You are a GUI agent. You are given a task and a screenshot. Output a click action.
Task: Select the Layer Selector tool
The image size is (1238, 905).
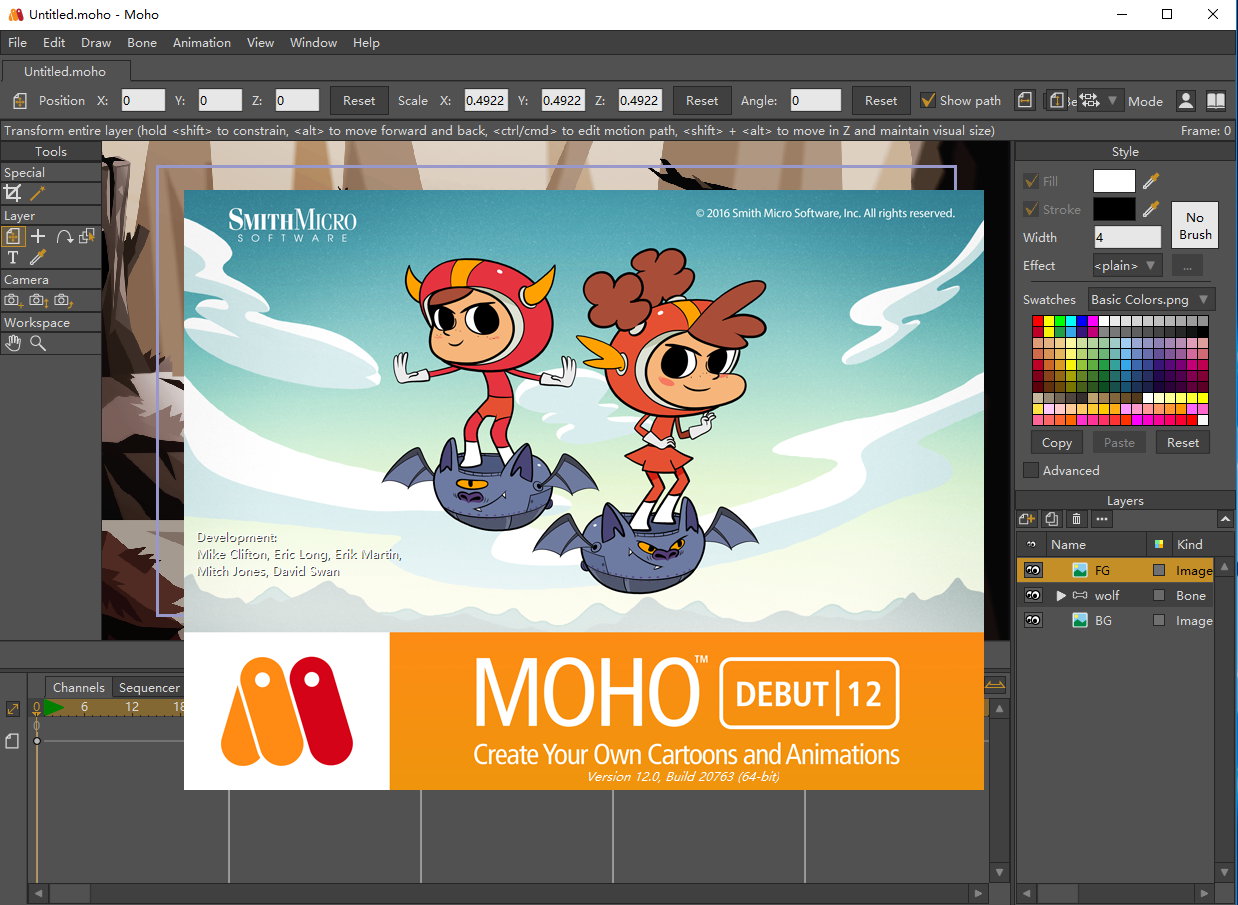87,237
